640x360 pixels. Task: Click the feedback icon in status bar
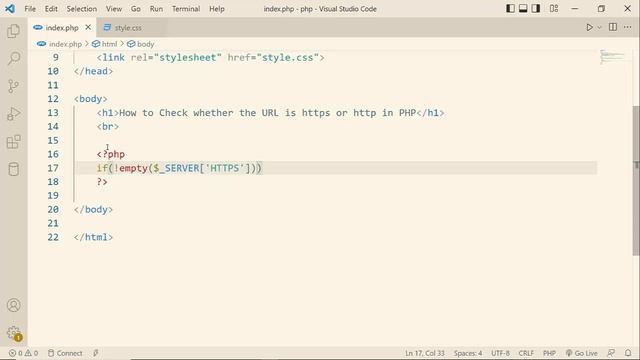pyautogui.click(x=611, y=353)
